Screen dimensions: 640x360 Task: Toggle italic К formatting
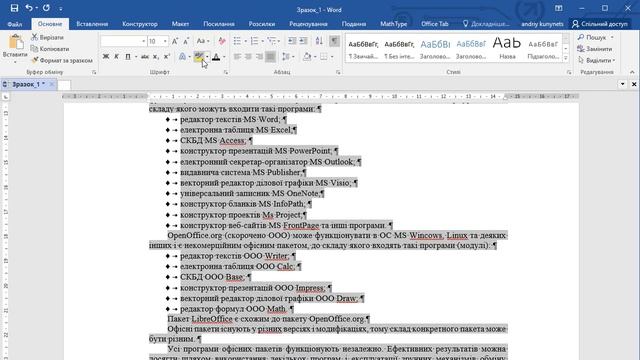[116, 57]
